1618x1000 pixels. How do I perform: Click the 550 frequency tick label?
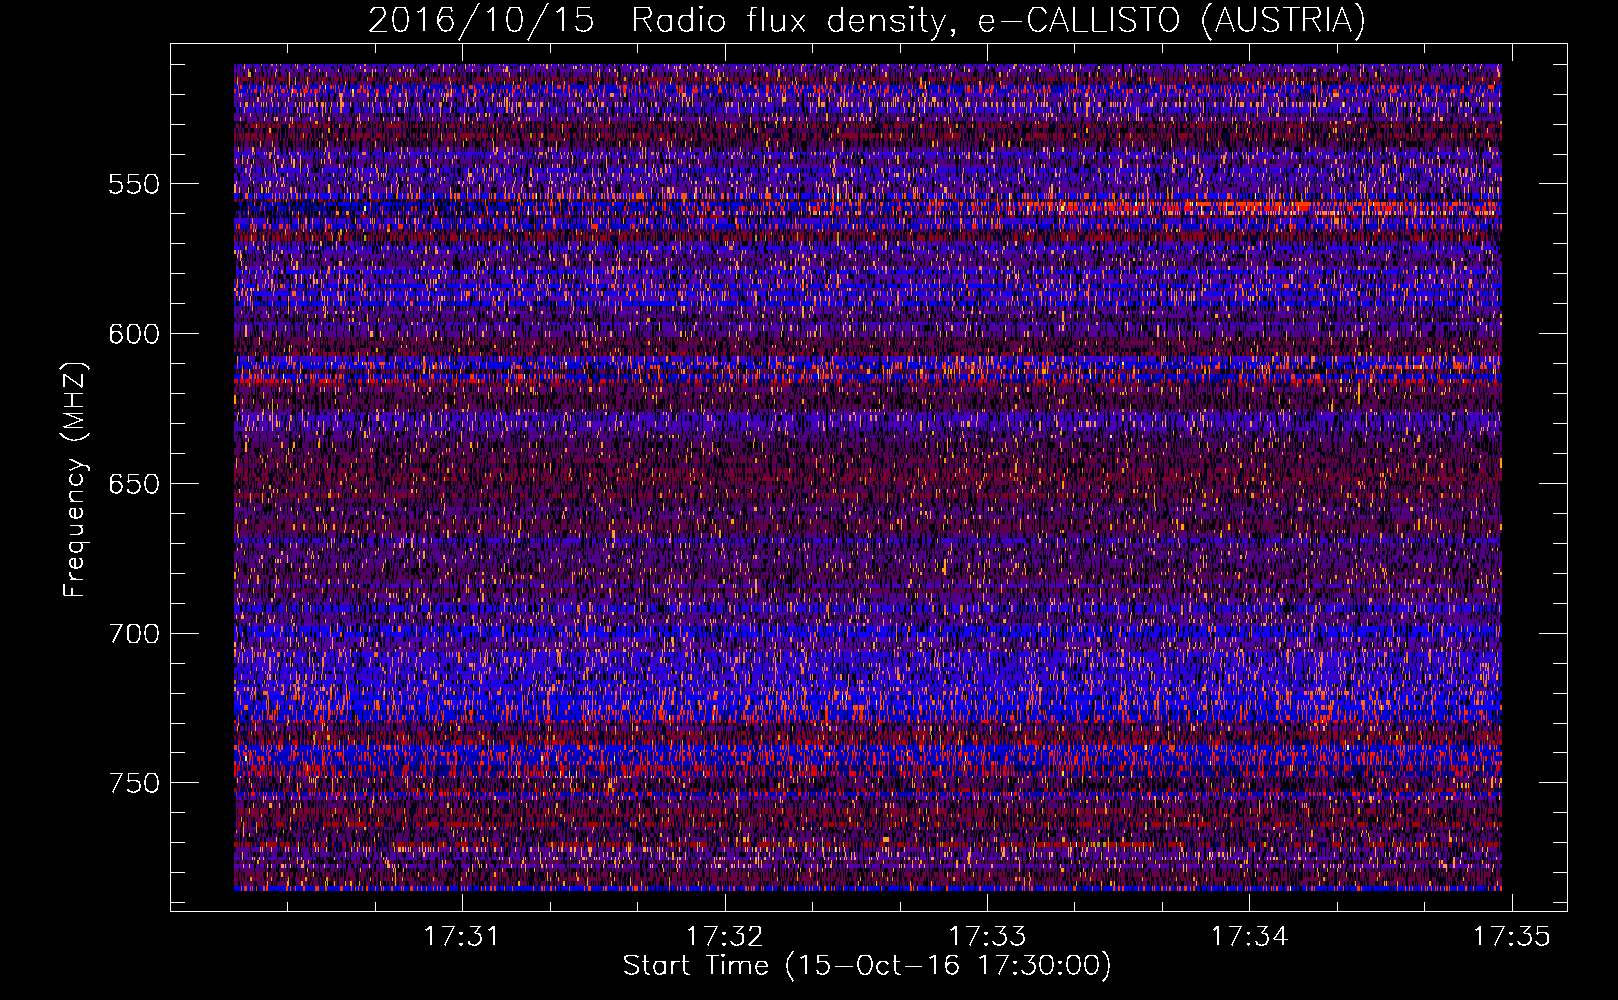pos(134,184)
